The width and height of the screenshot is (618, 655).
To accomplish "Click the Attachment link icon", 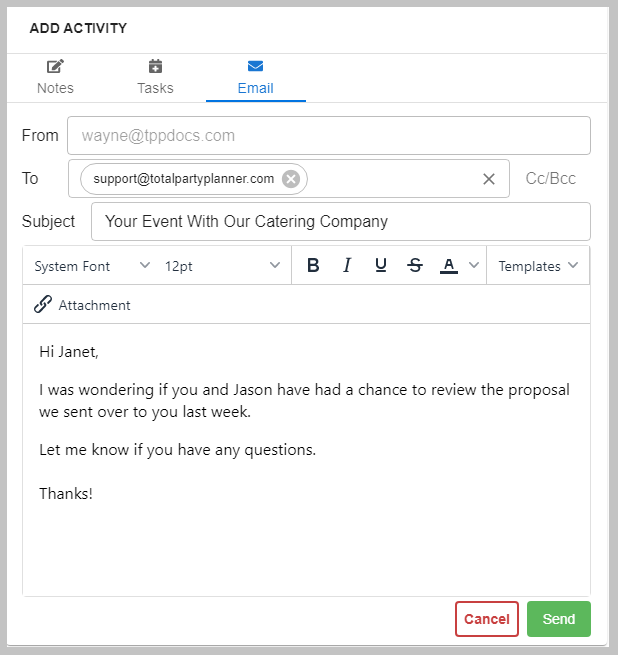I will coord(43,305).
